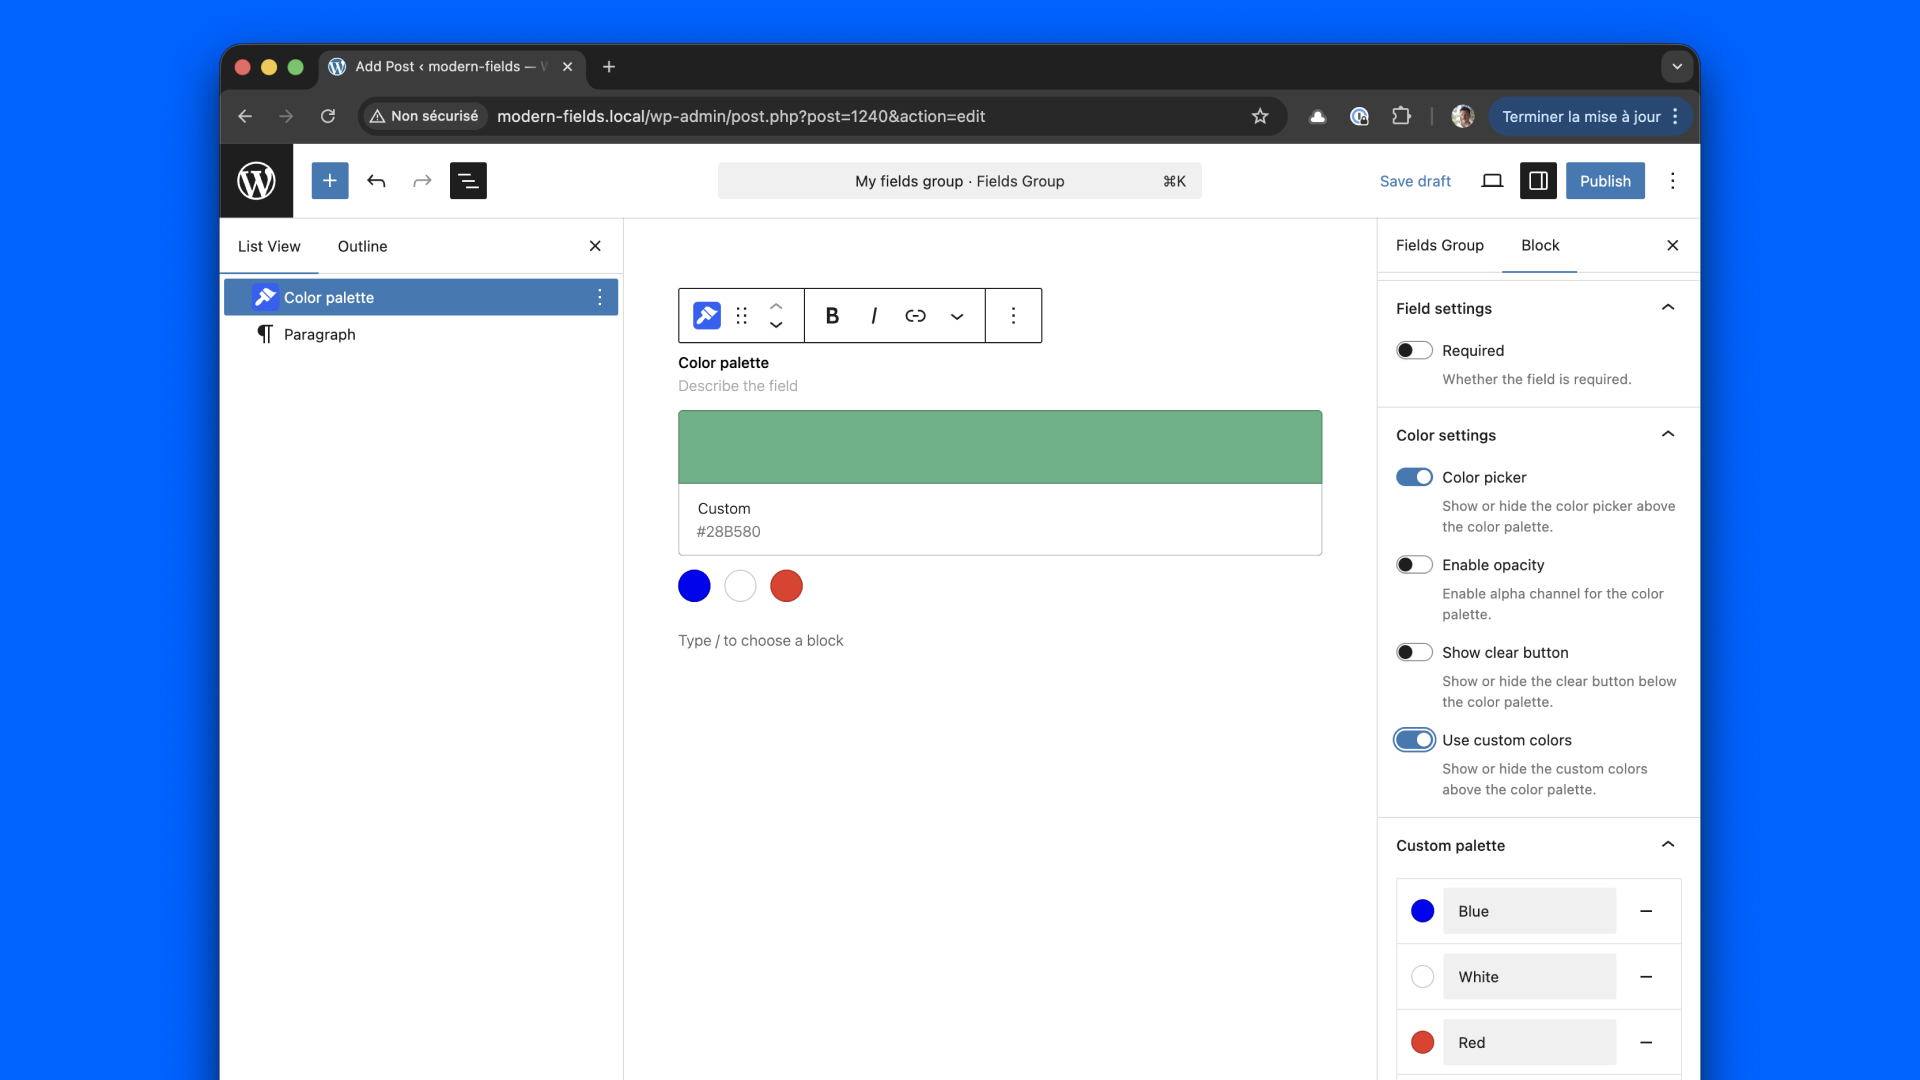Open the more formatting options chevron
The width and height of the screenshot is (1920, 1080).
tap(957, 316)
